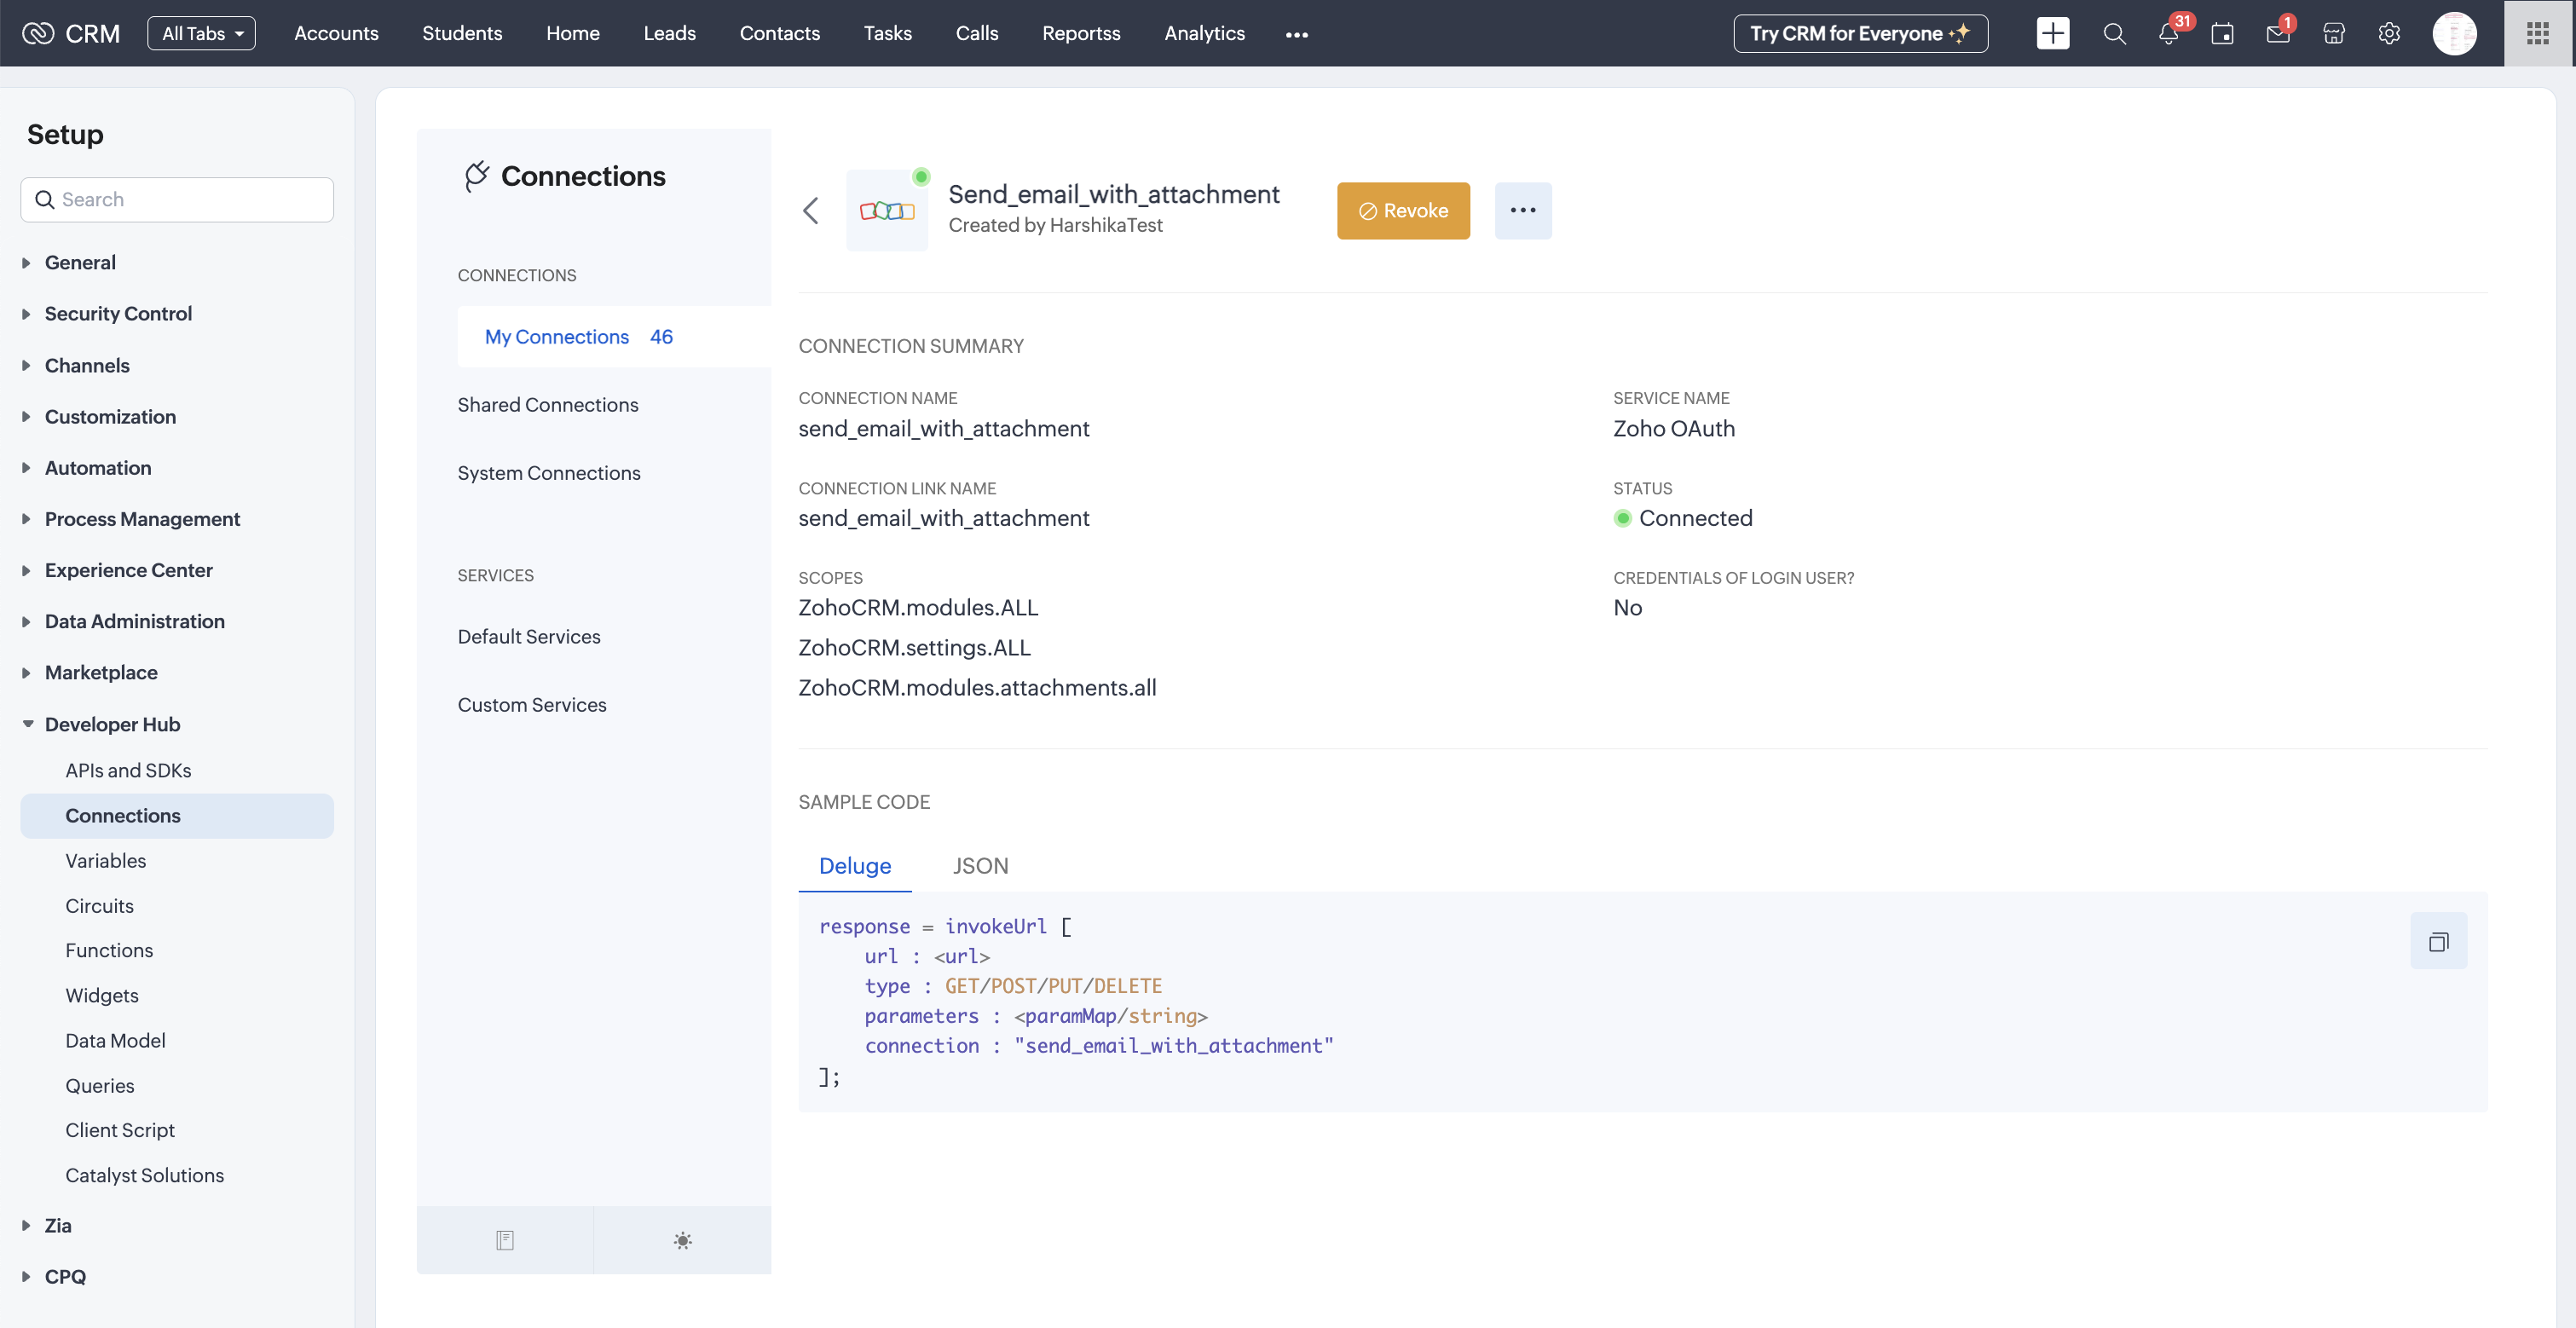
Task: Open the Leads tab
Action: tap(669, 34)
